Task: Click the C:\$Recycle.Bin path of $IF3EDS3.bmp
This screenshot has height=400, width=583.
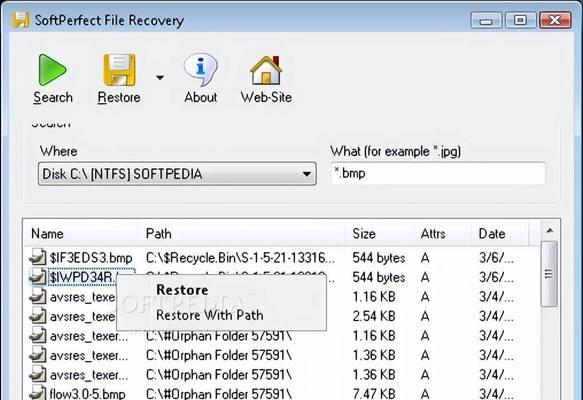Action: pos(240,258)
